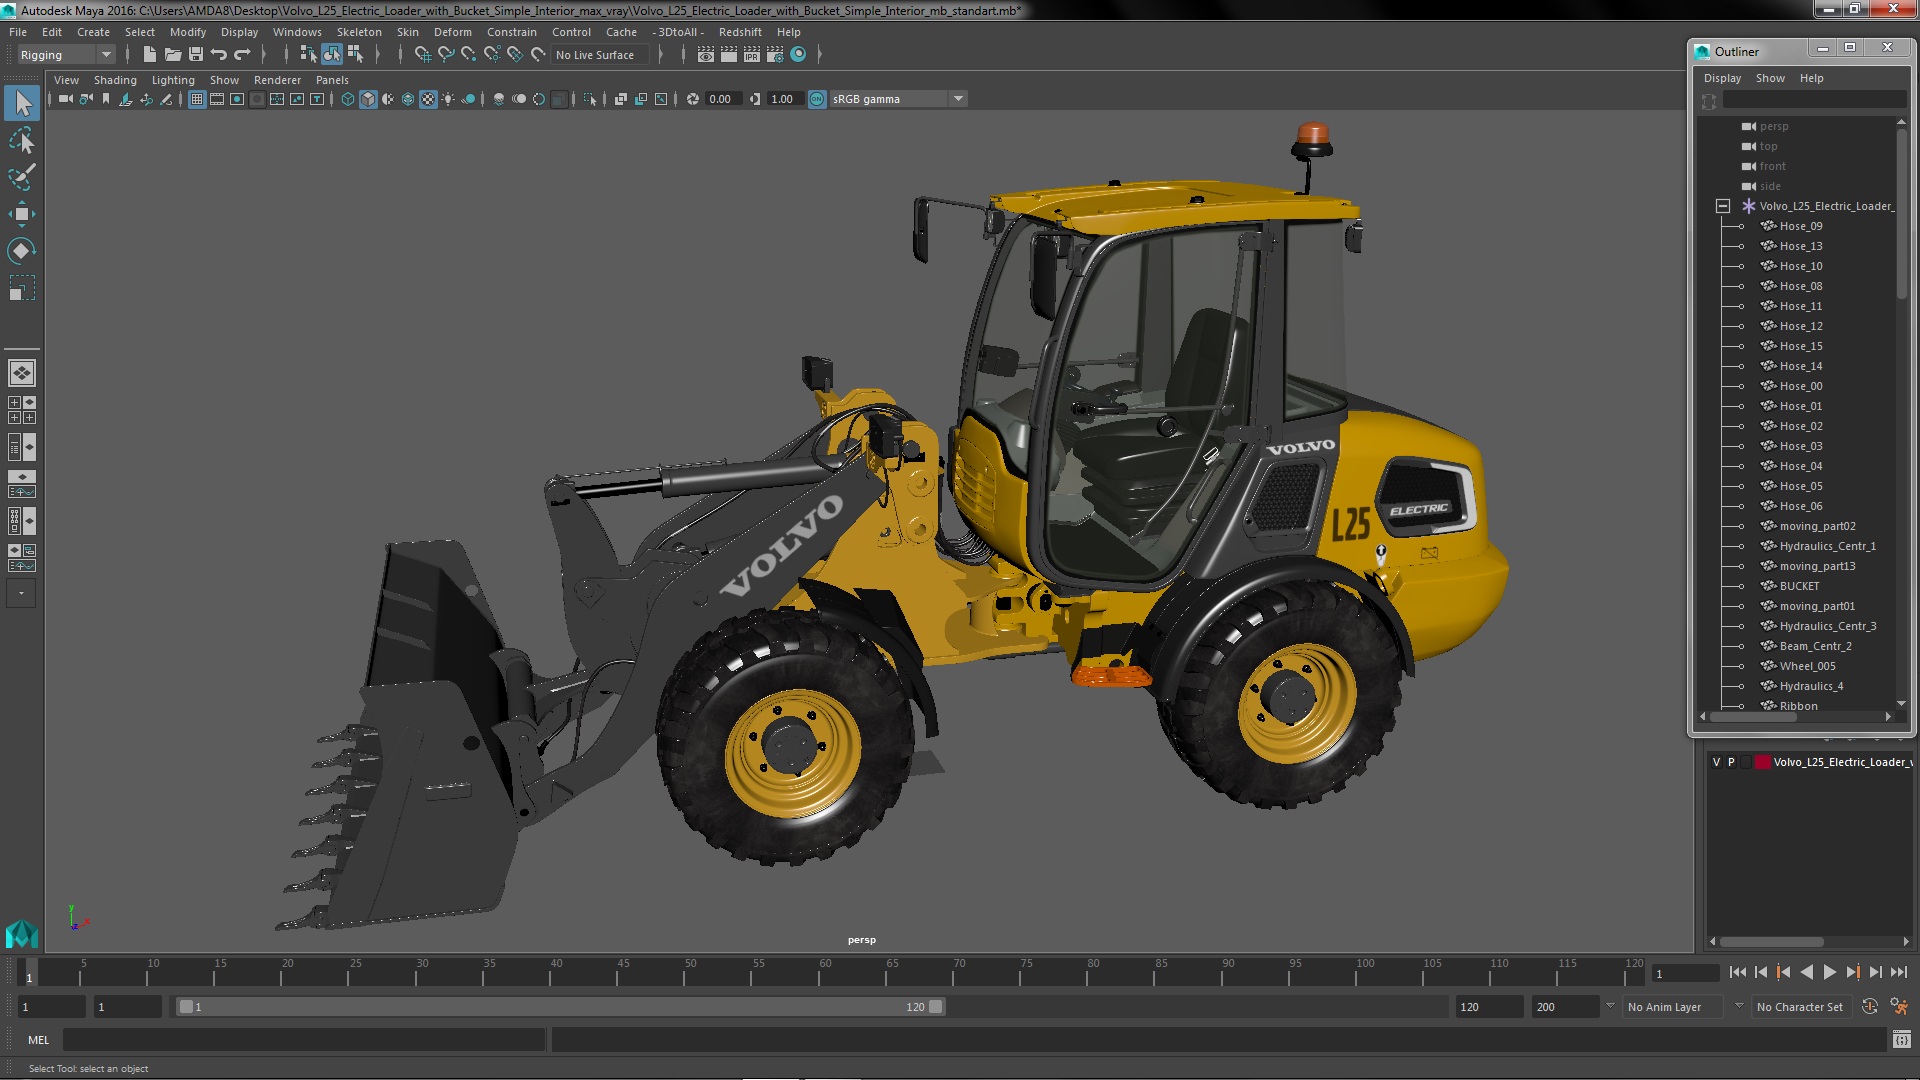This screenshot has height=1080, width=1920.
Task: Step back one frame
Action: pos(1761,972)
